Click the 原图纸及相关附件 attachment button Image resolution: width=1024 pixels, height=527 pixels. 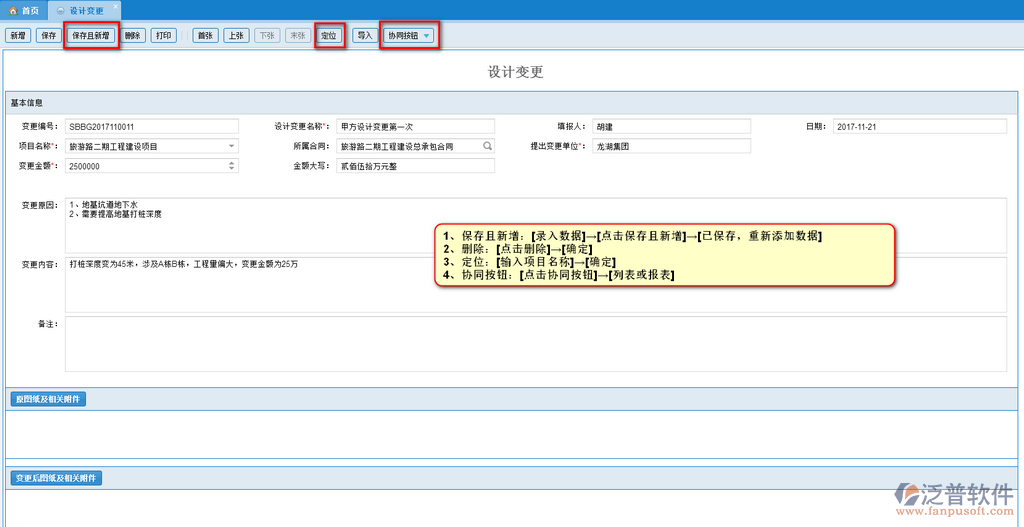point(48,399)
